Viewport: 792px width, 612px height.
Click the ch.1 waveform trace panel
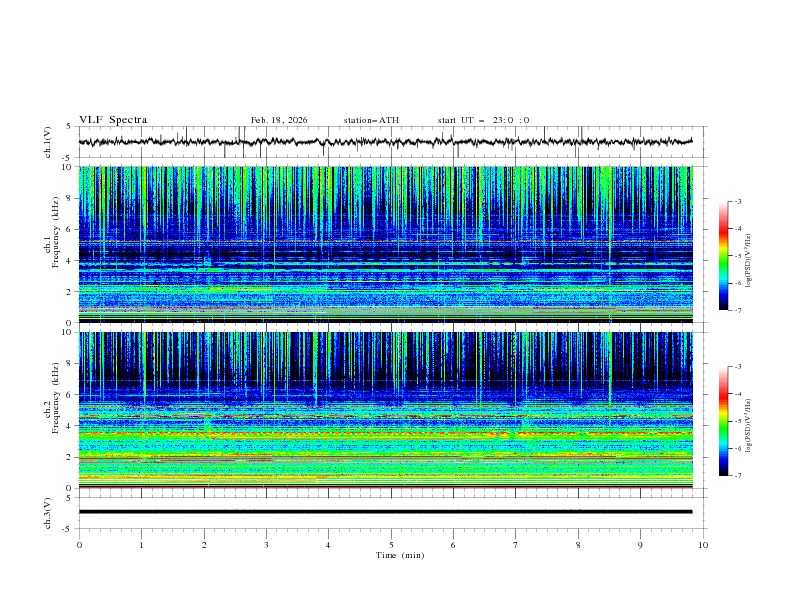pos(392,142)
